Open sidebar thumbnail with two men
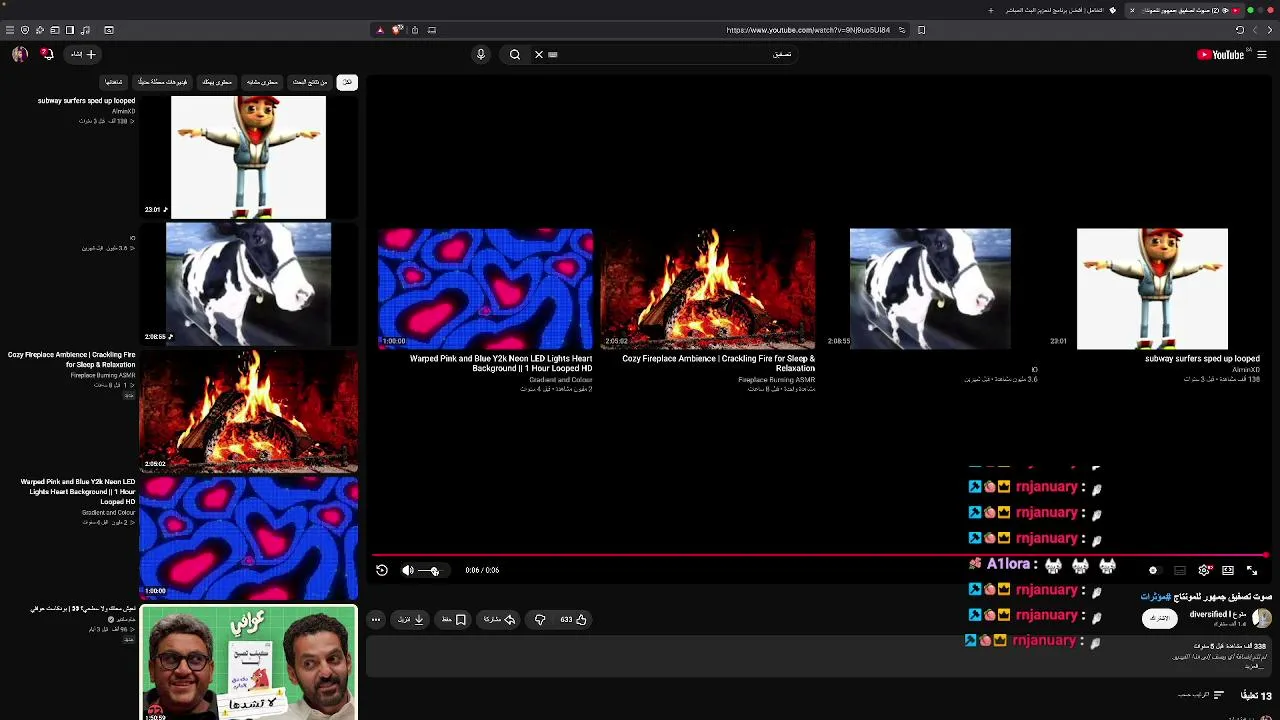The image size is (1280, 720). 248,662
